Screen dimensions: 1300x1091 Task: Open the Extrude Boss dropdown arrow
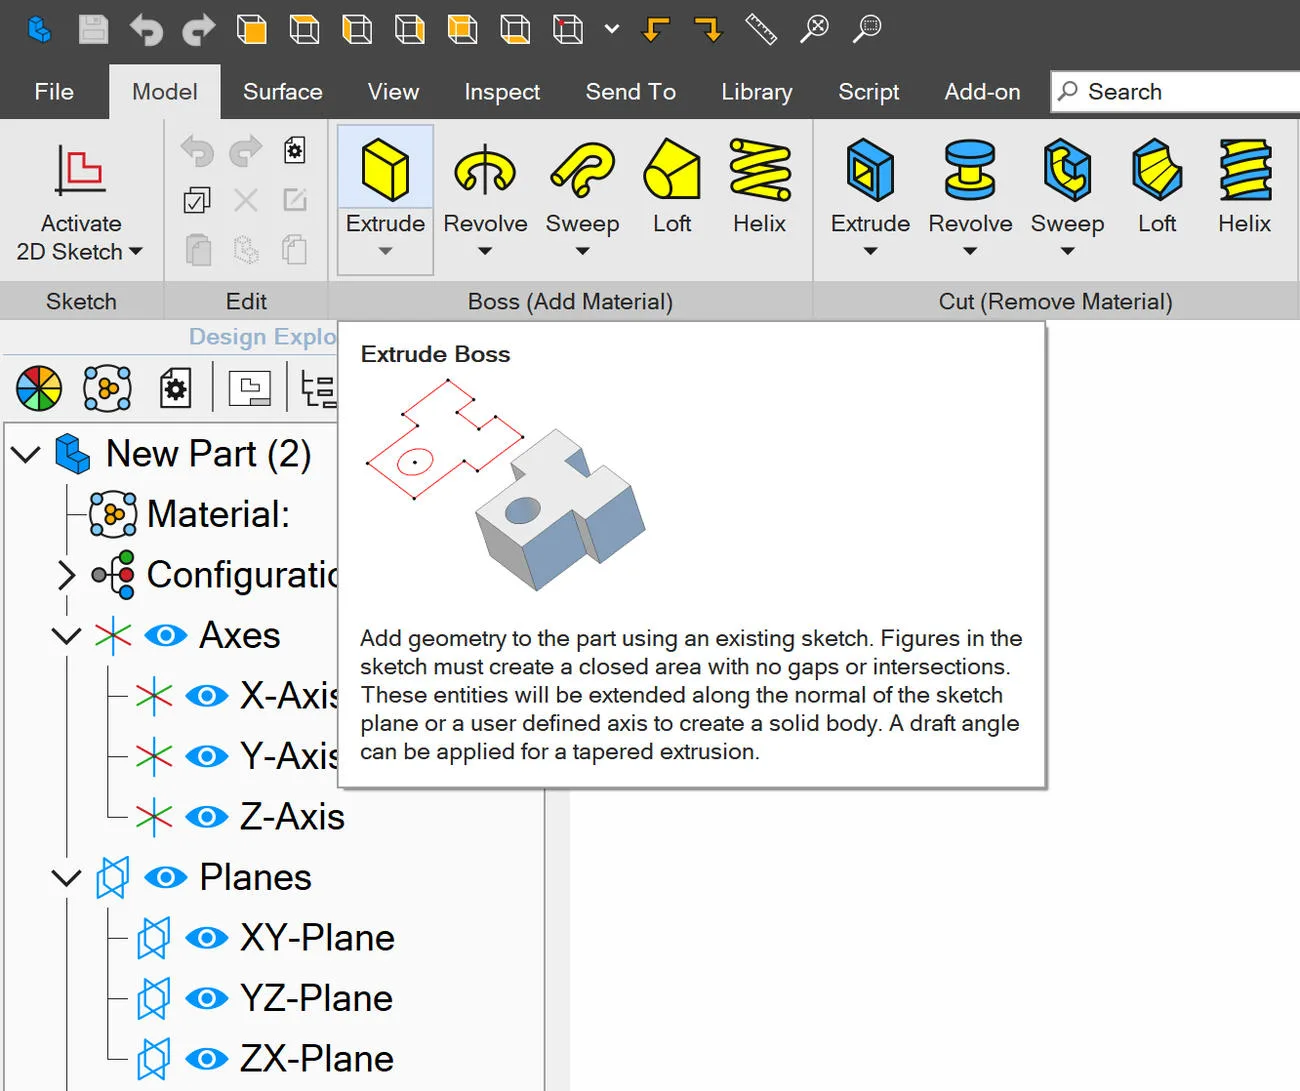pos(385,251)
